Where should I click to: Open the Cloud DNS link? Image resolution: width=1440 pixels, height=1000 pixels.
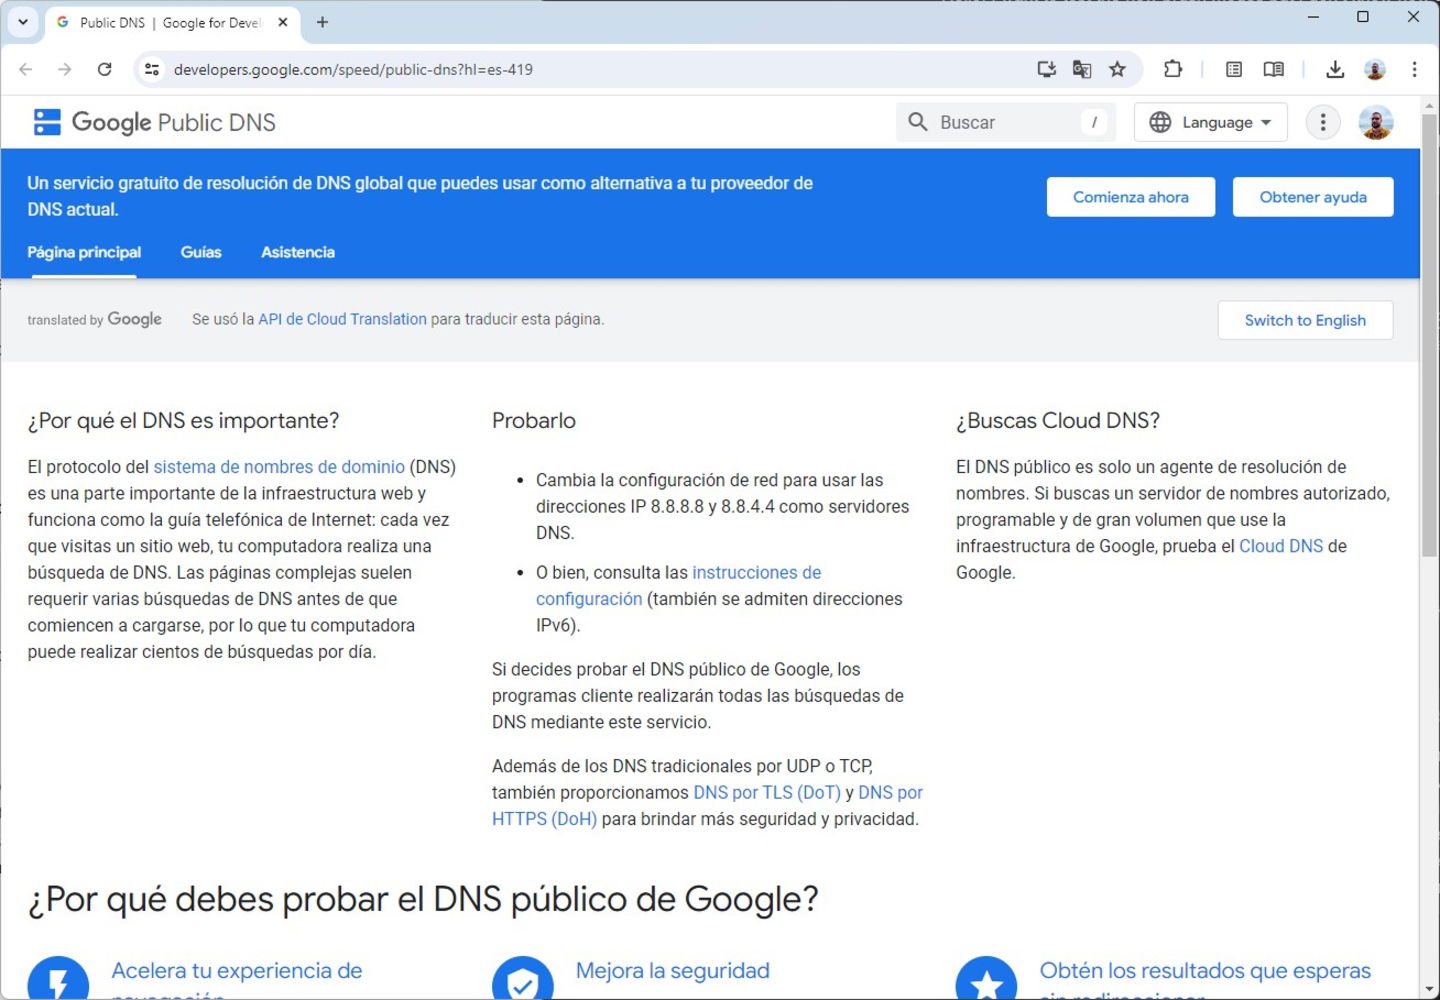[1281, 546]
